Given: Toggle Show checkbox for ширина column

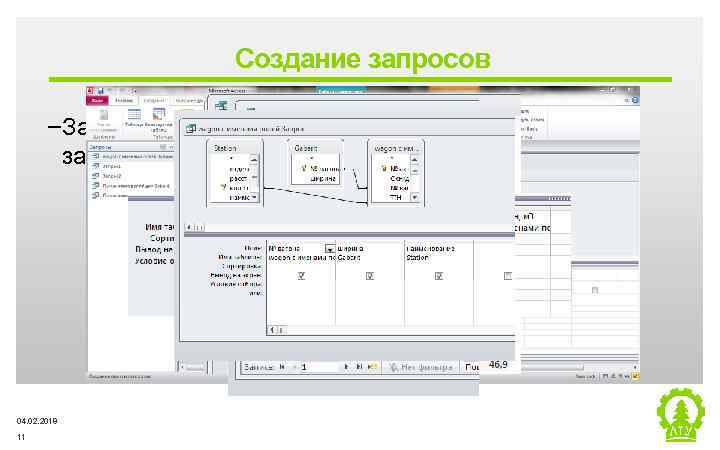Looking at the screenshot, I should tap(370, 276).
